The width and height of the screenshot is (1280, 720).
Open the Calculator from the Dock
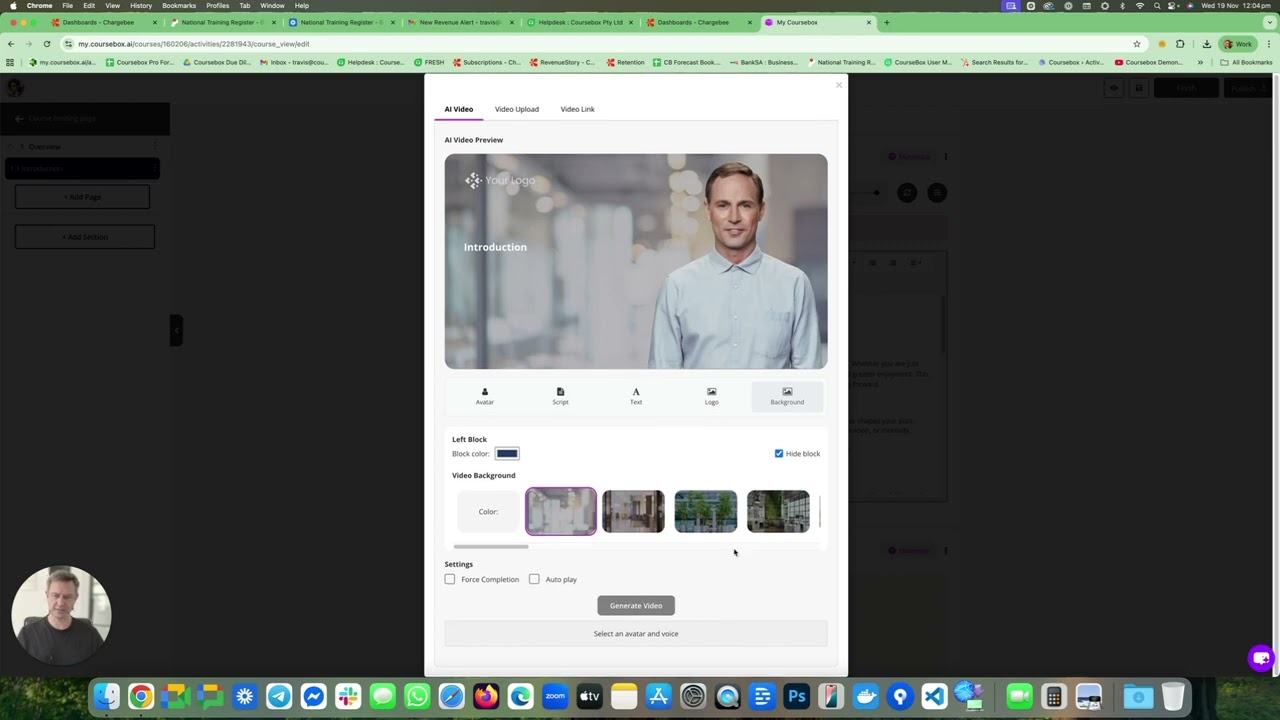point(1052,696)
